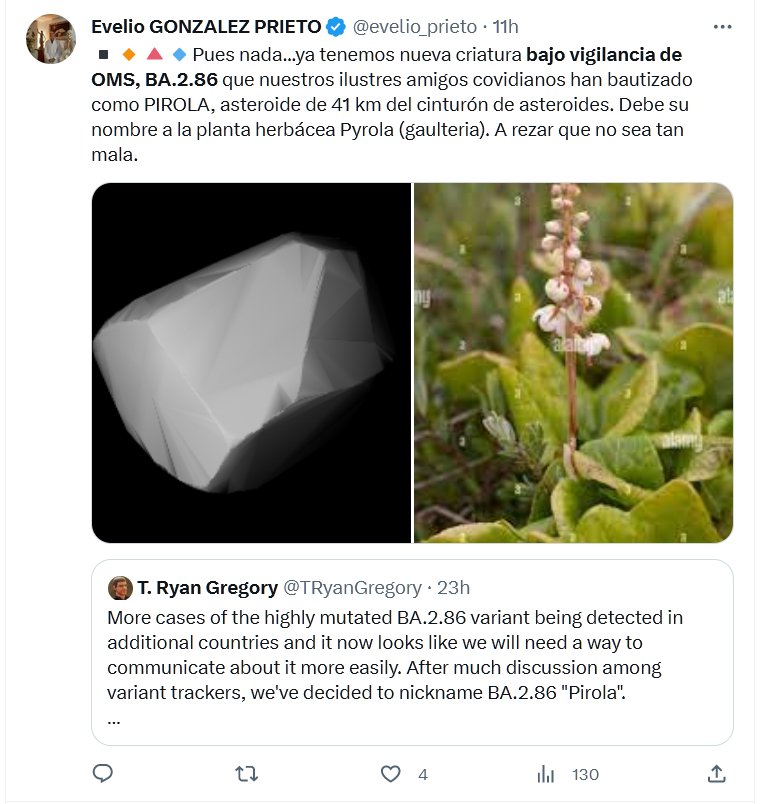772x804 pixels.
Task: Click the 23h quoted tweet timestamp
Action: click(454, 587)
